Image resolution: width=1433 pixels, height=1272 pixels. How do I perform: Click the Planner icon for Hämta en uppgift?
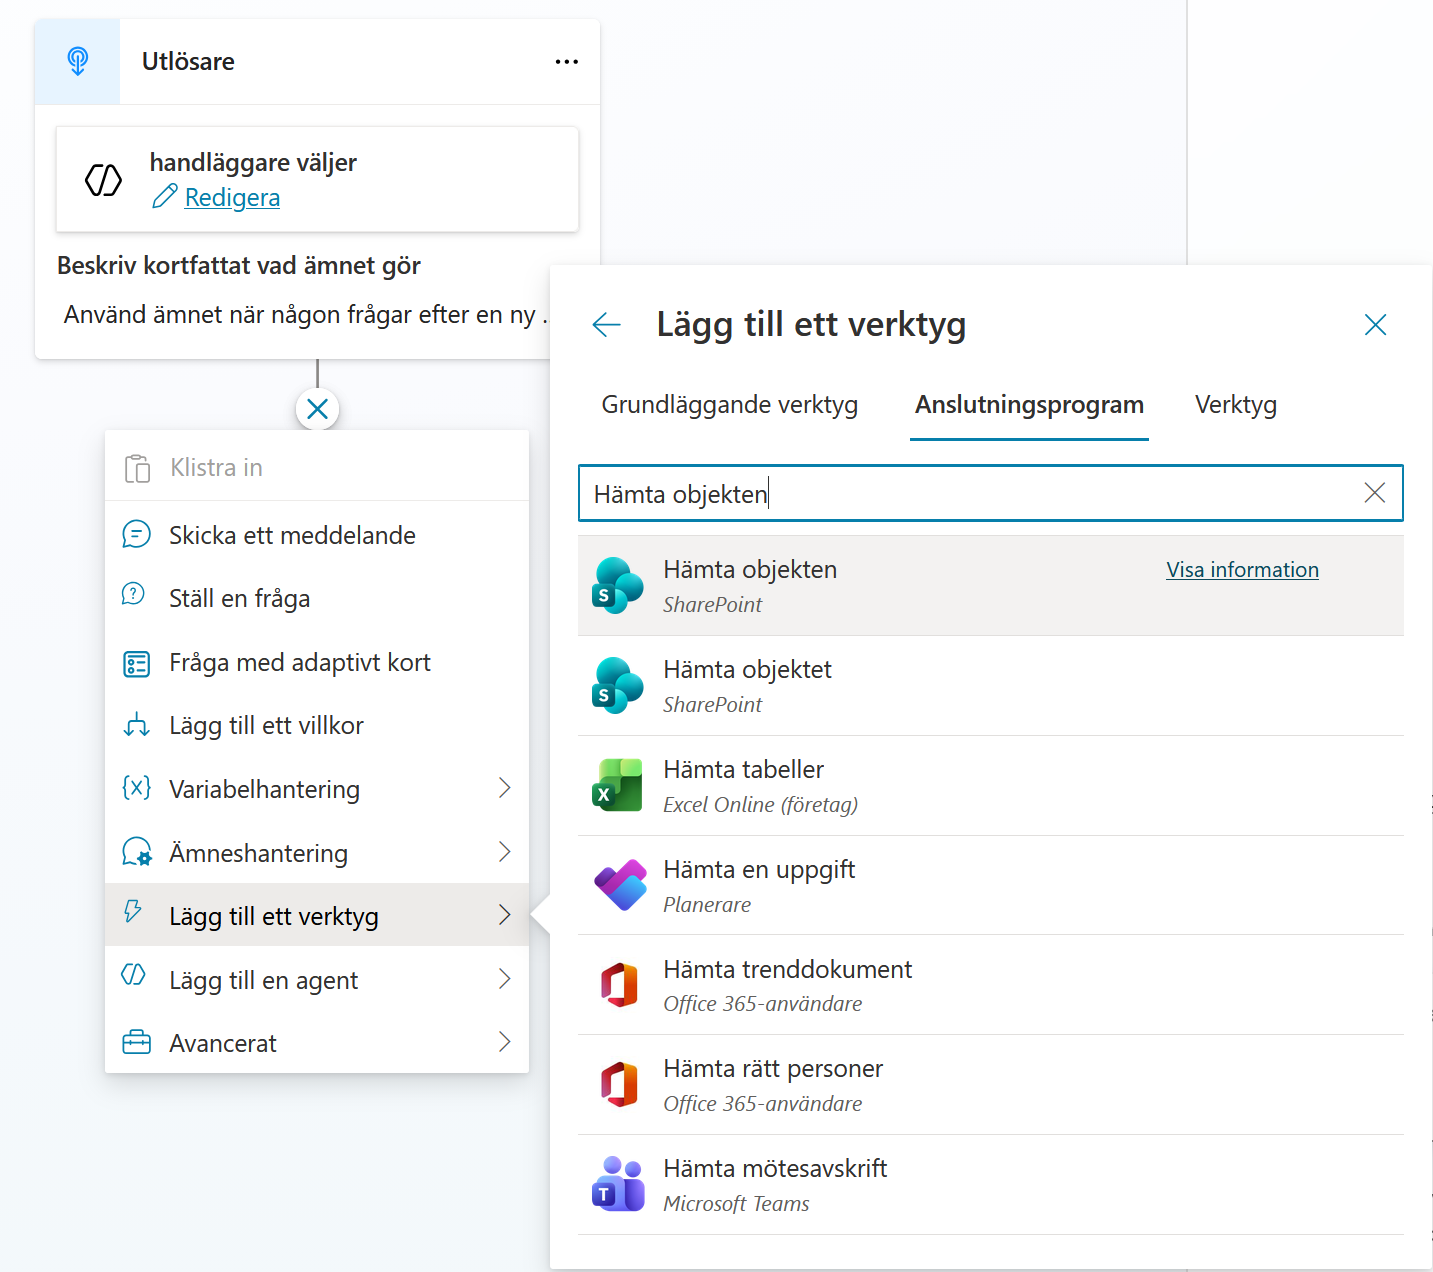(620, 885)
